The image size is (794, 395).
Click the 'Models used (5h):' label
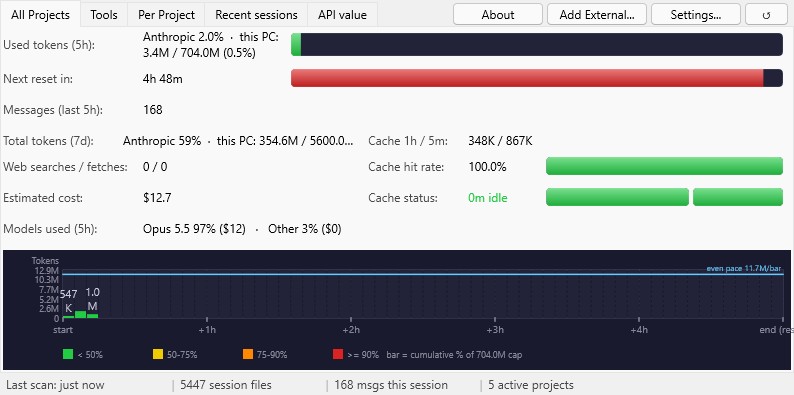coord(50,229)
